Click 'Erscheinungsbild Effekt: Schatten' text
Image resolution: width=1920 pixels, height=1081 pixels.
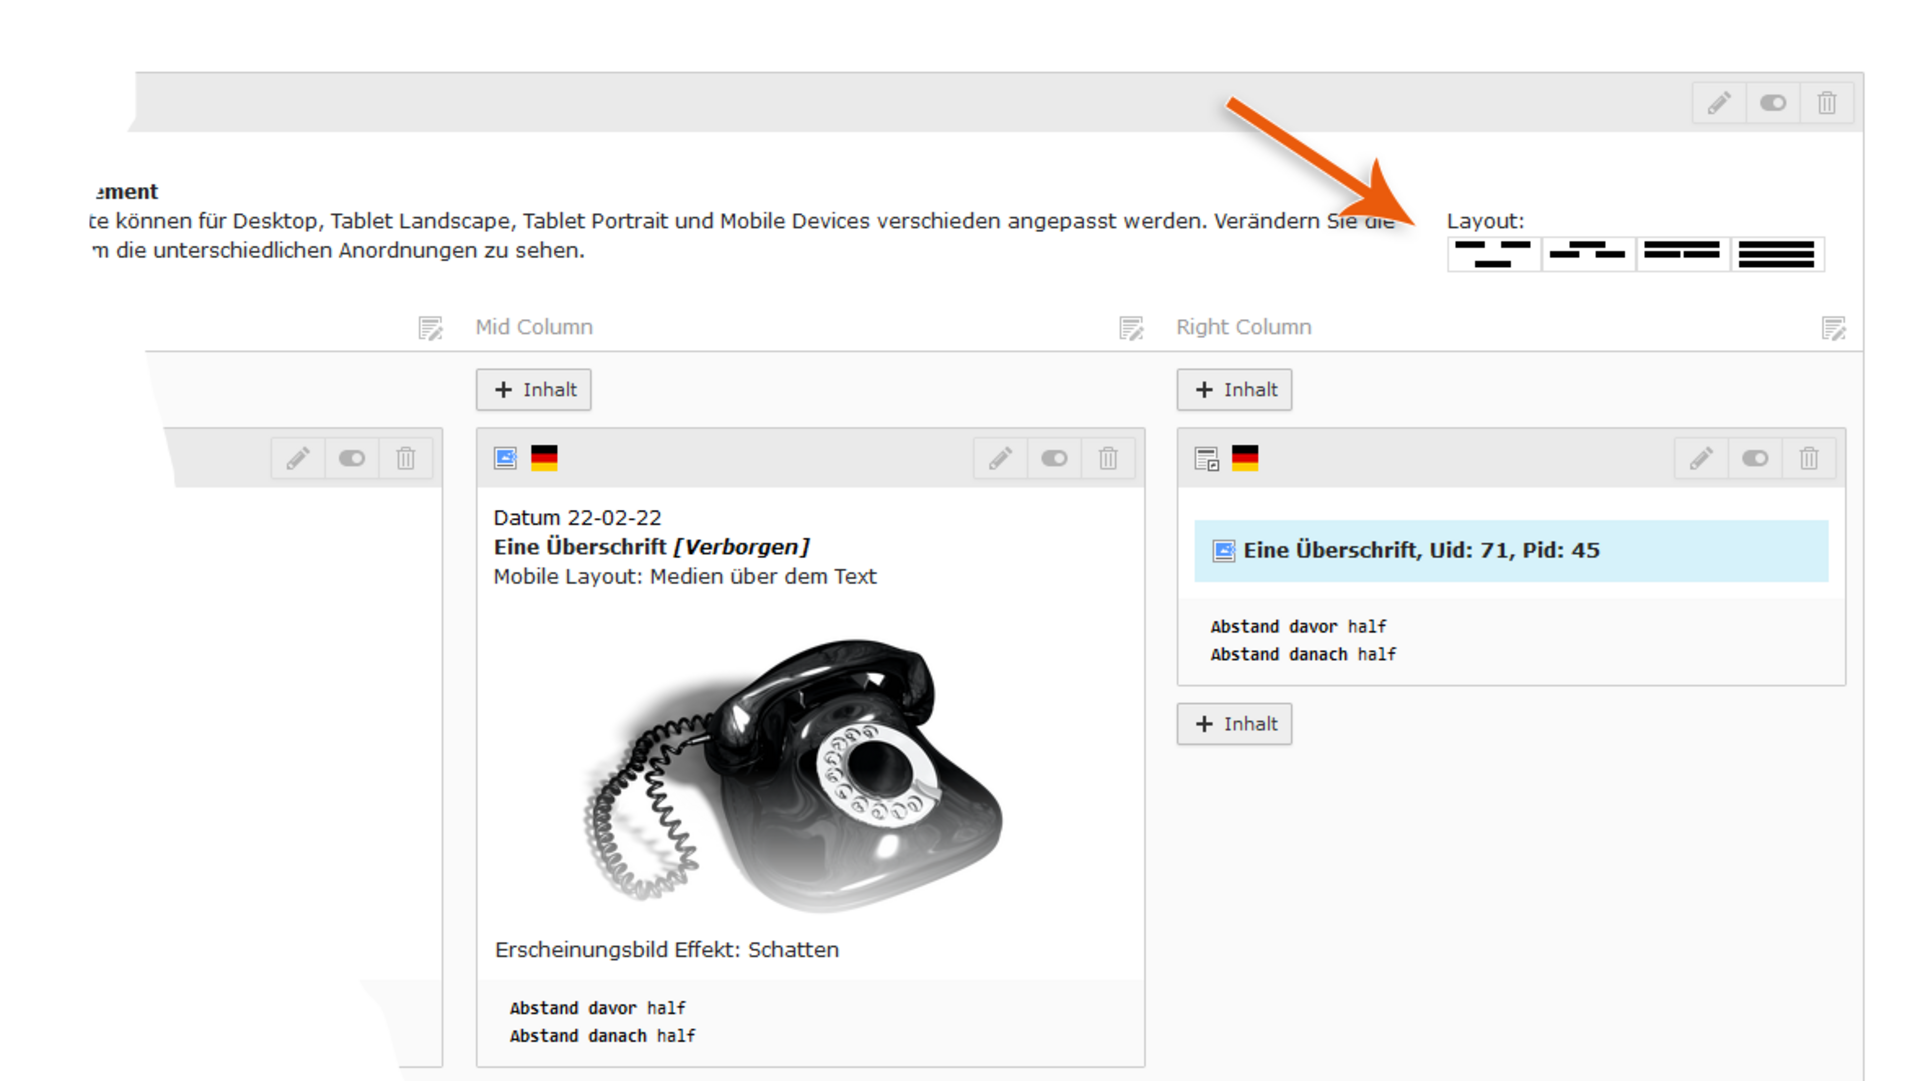click(667, 950)
